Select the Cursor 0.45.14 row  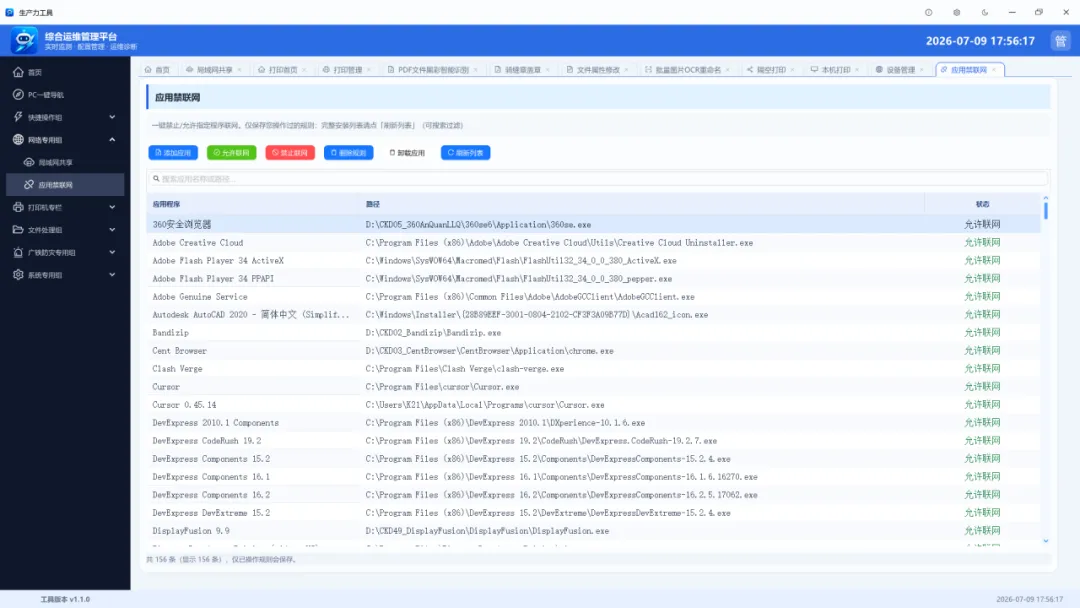594,405
